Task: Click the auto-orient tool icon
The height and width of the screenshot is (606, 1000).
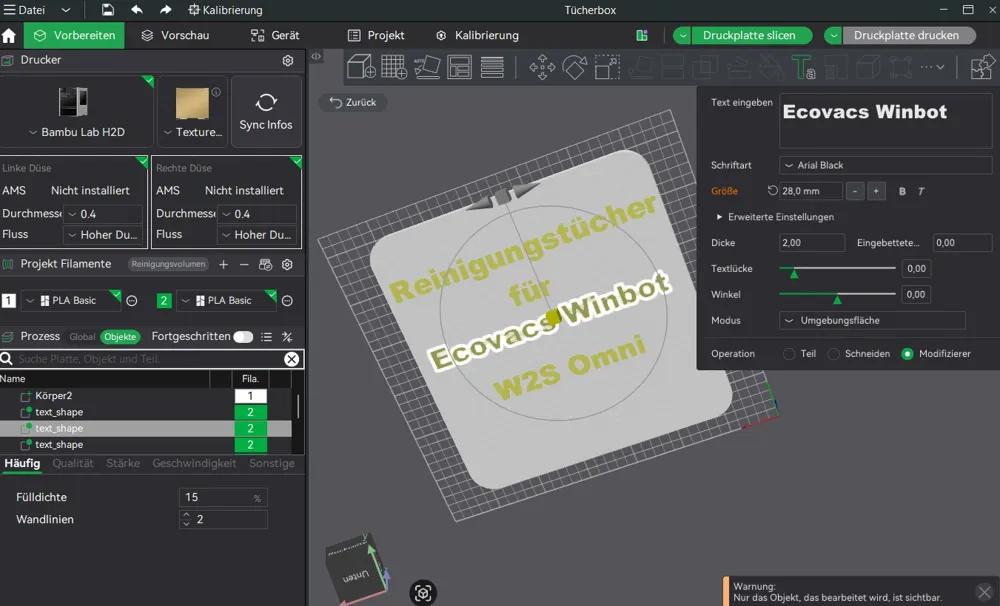Action: (427, 66)
